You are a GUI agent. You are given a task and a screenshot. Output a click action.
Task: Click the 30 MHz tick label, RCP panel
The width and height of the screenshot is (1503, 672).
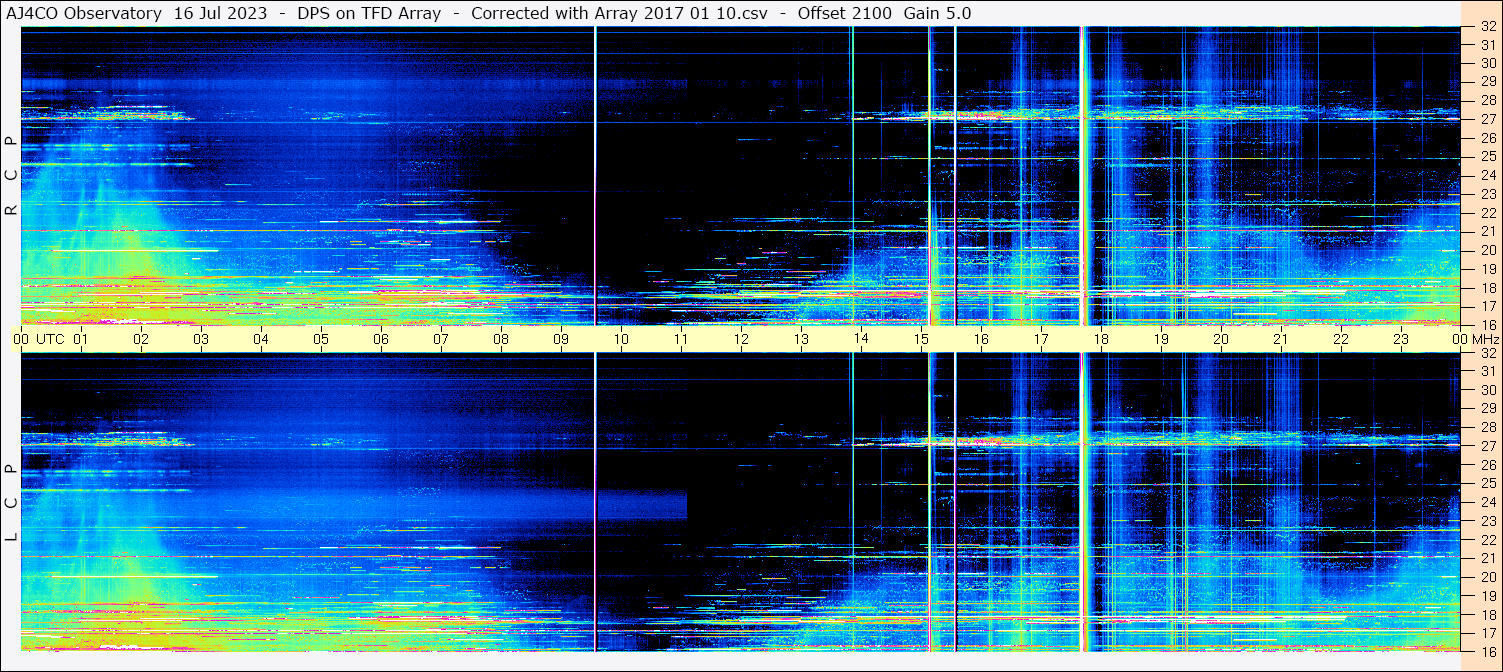coord(1488,63)
